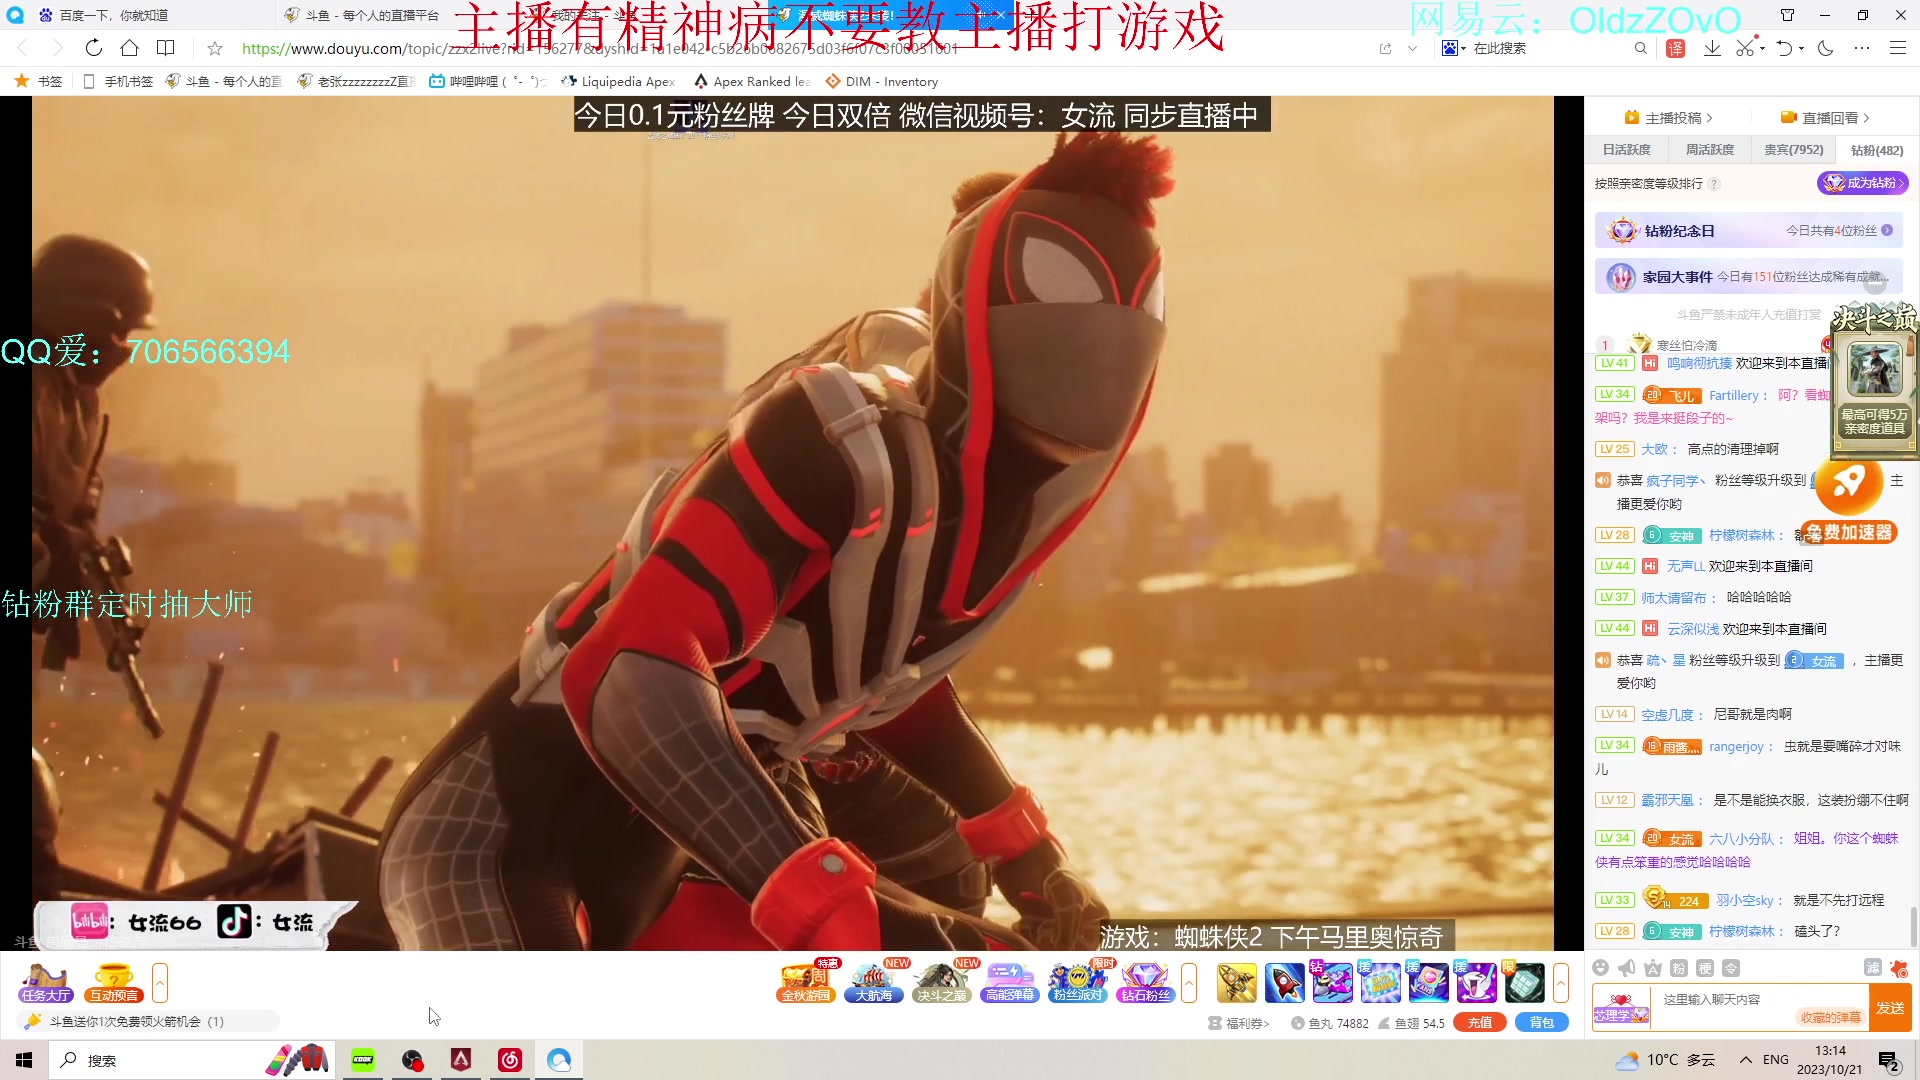
Task: Click the 免费加速器 rocket floating button
Action: click(1849, 503)
